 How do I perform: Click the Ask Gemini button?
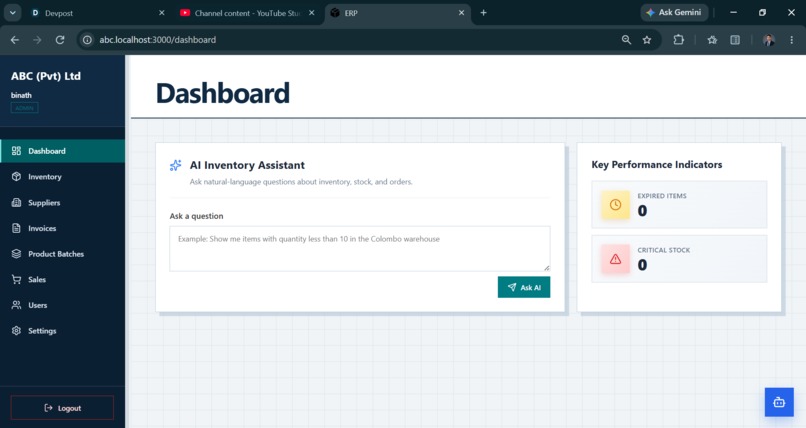[674, 12]
